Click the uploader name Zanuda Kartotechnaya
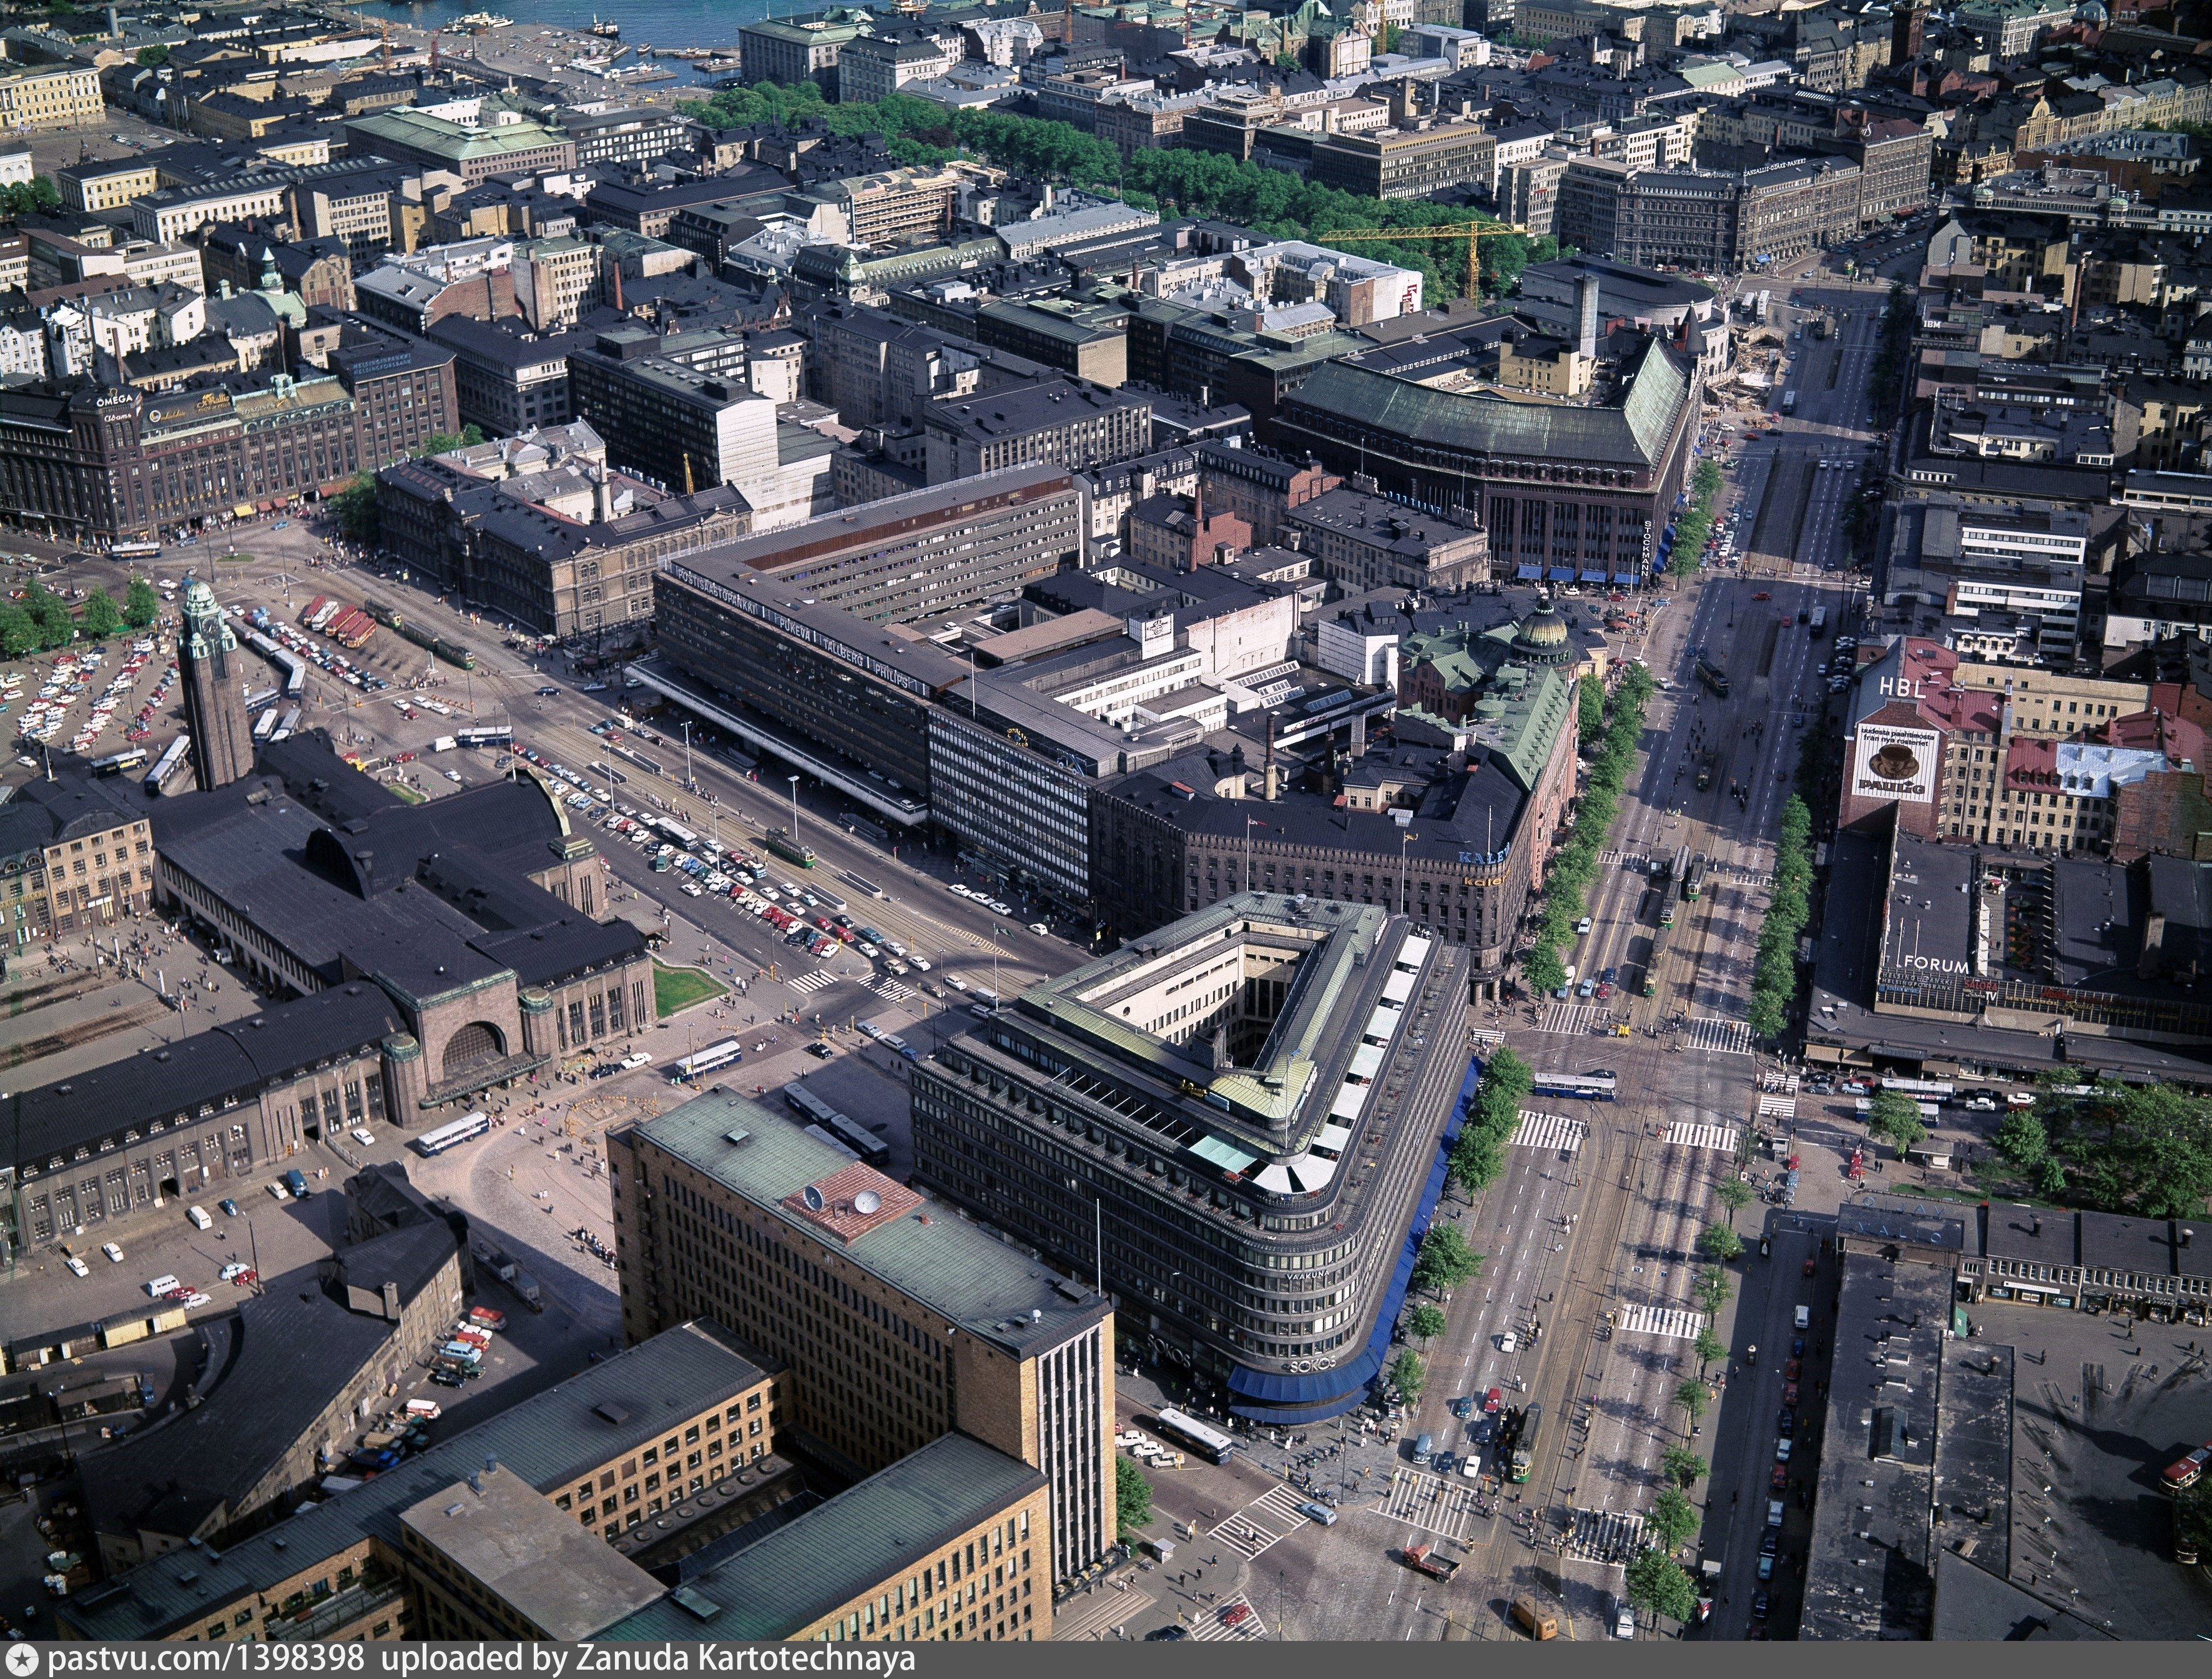2212x1679 pixels. 744,1659
